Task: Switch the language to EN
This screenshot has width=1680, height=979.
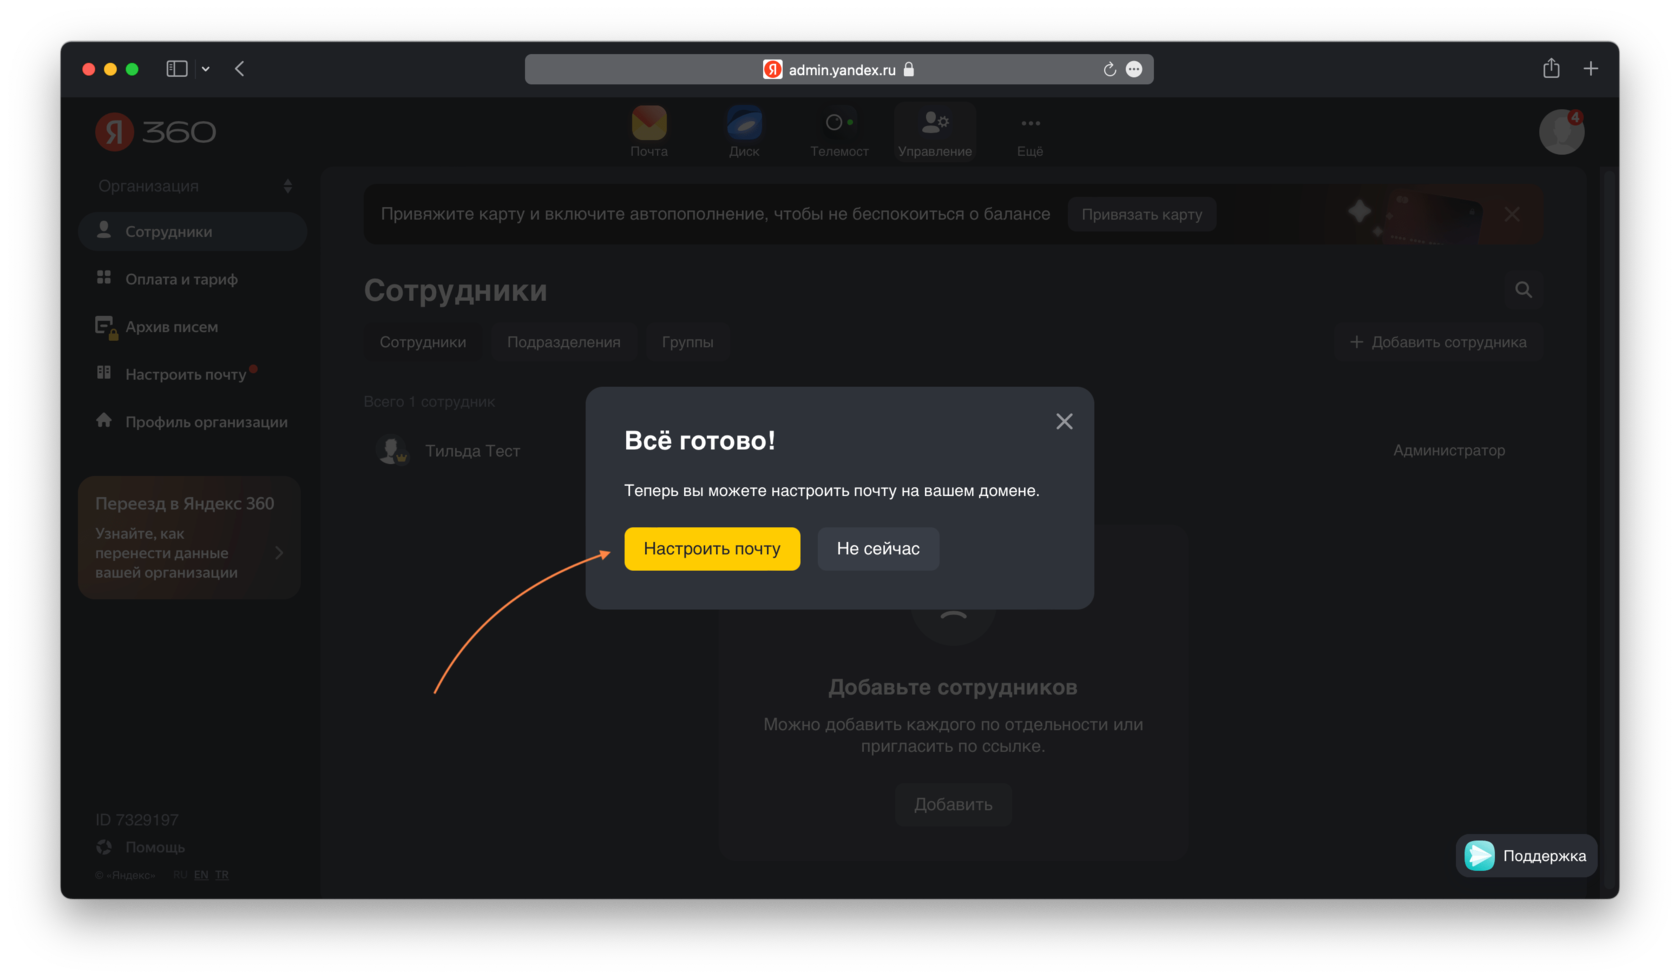Action: (x=201, y=875)
